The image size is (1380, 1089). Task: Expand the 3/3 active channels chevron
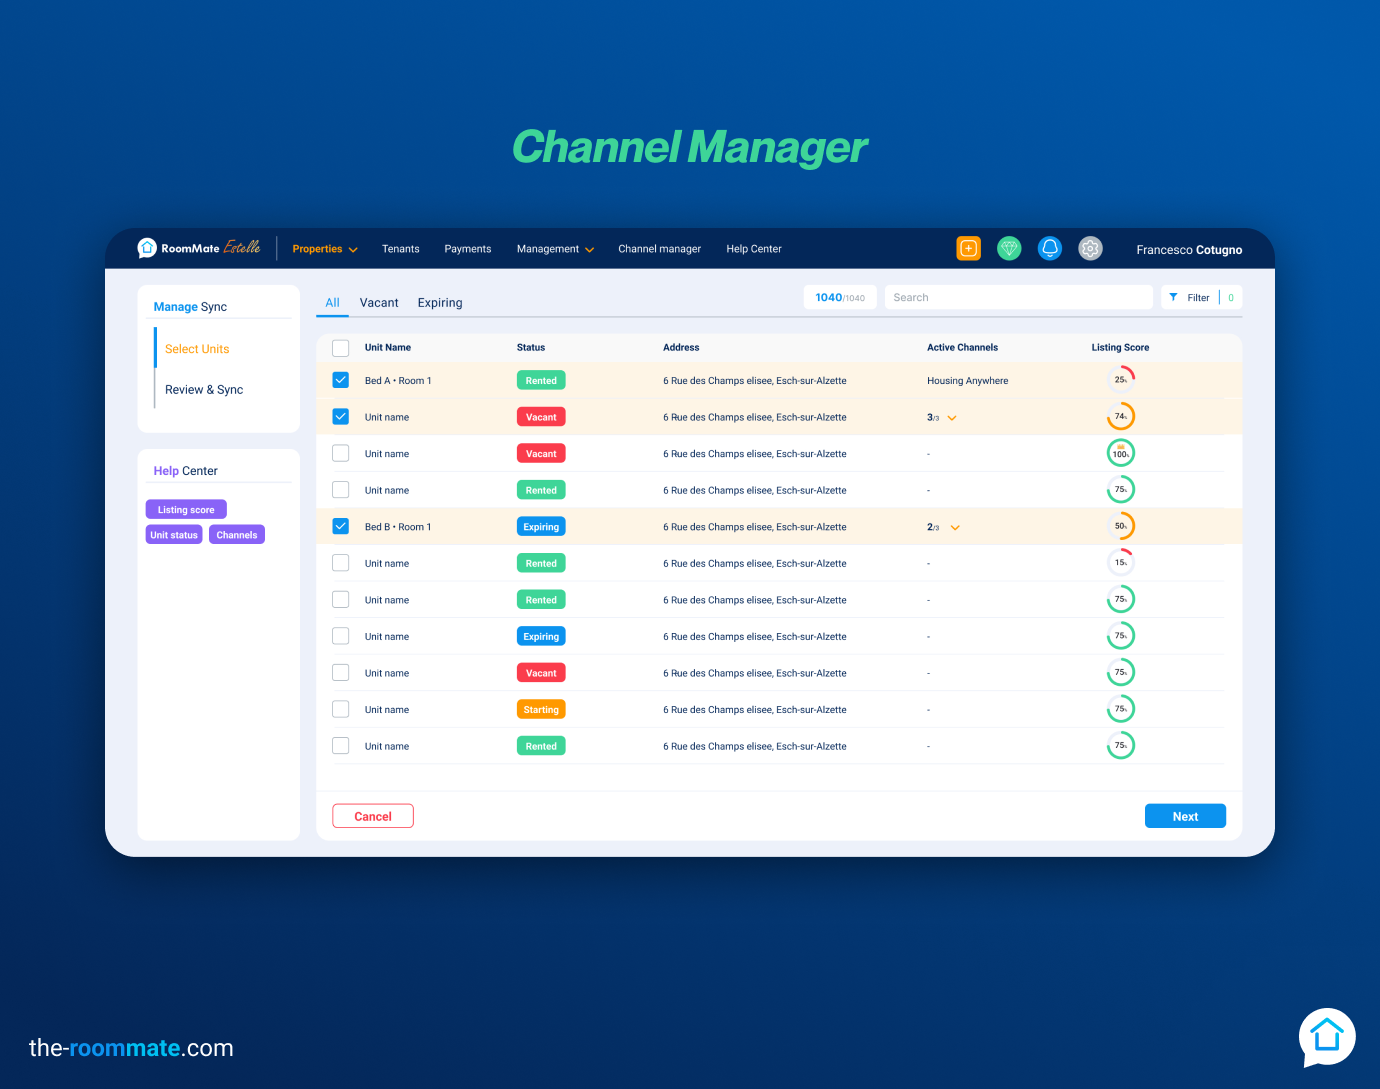click(952, 418)
